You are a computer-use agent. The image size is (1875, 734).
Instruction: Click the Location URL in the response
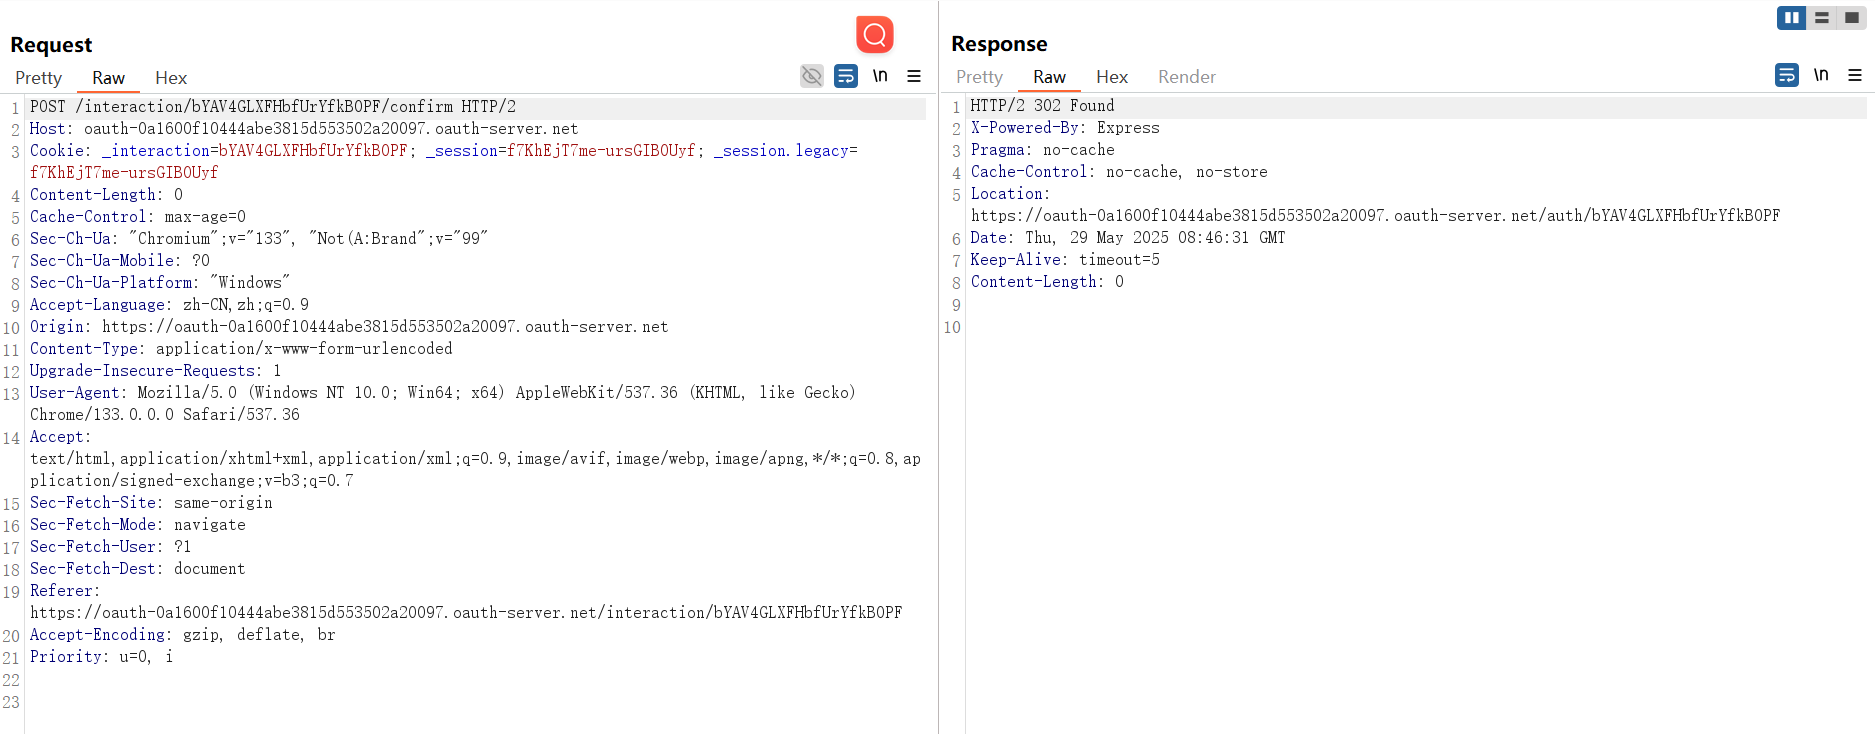1375,216
